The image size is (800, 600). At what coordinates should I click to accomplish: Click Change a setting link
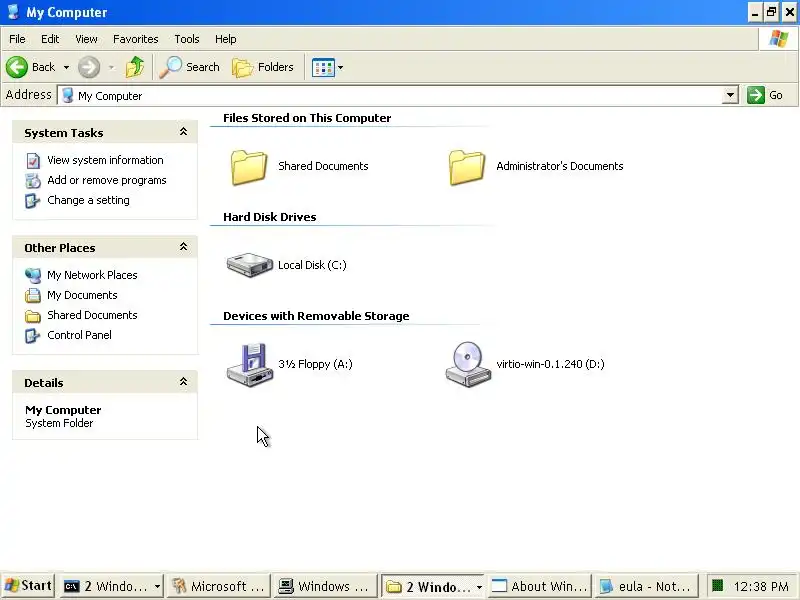[x=88, y=200]
